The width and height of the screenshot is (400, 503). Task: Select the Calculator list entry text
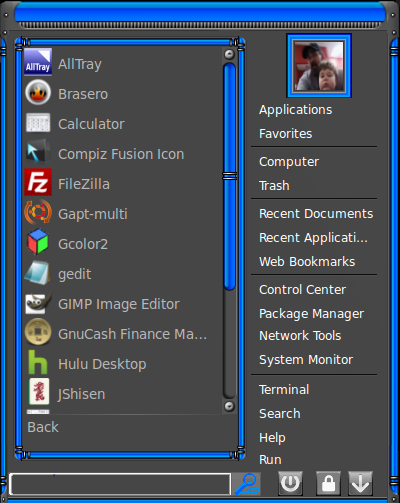91,124
